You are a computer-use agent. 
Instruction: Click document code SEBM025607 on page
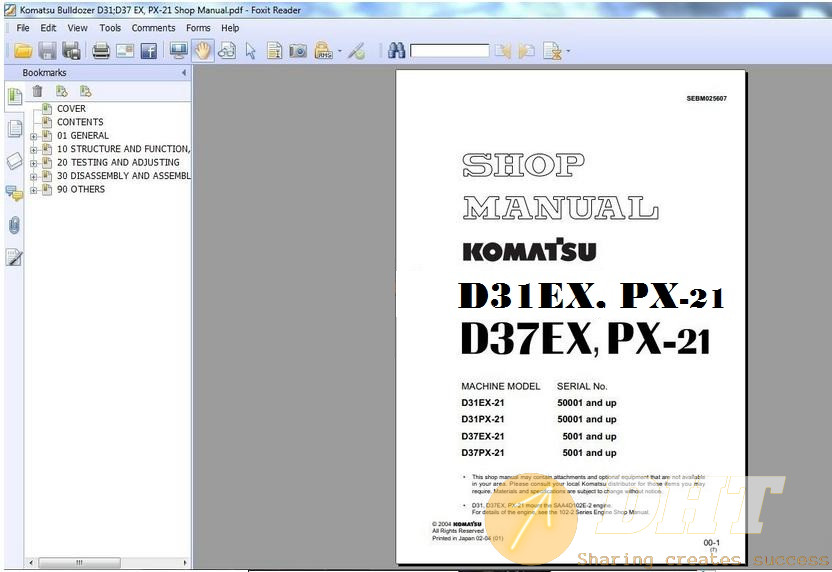[706, 99]
